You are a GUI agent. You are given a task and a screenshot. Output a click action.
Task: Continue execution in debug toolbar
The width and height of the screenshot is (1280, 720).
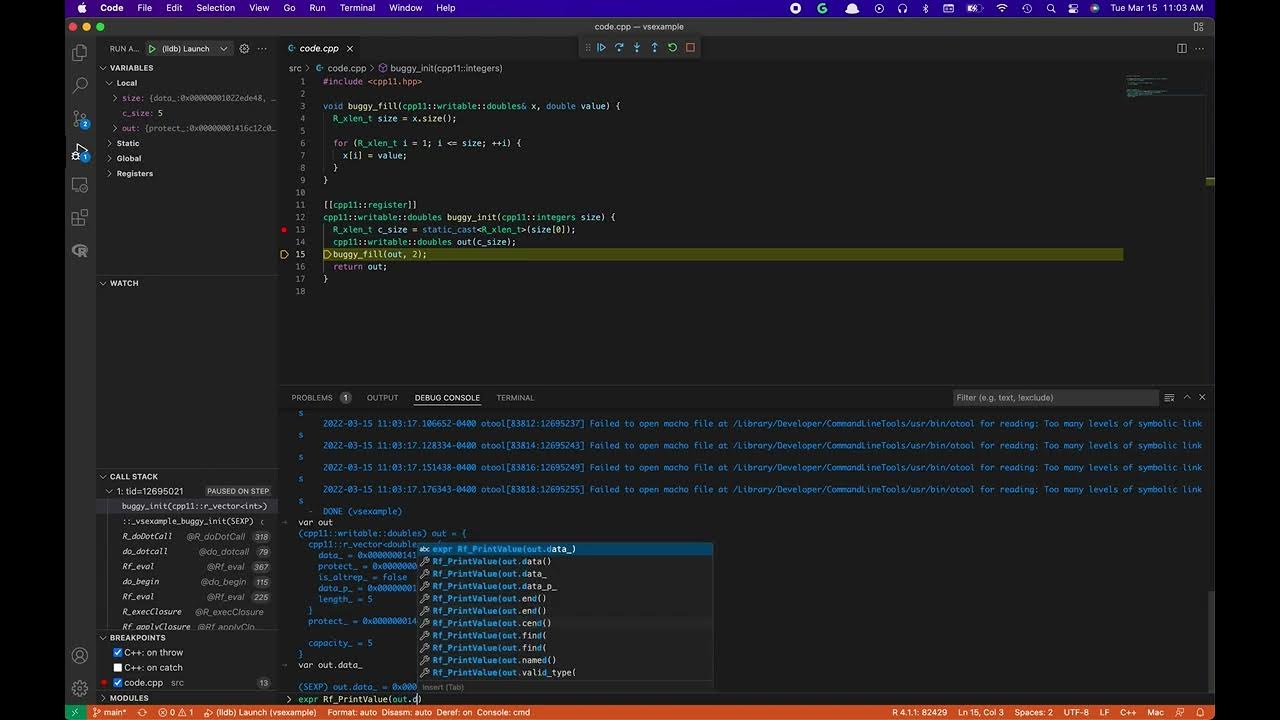[601, 47]
